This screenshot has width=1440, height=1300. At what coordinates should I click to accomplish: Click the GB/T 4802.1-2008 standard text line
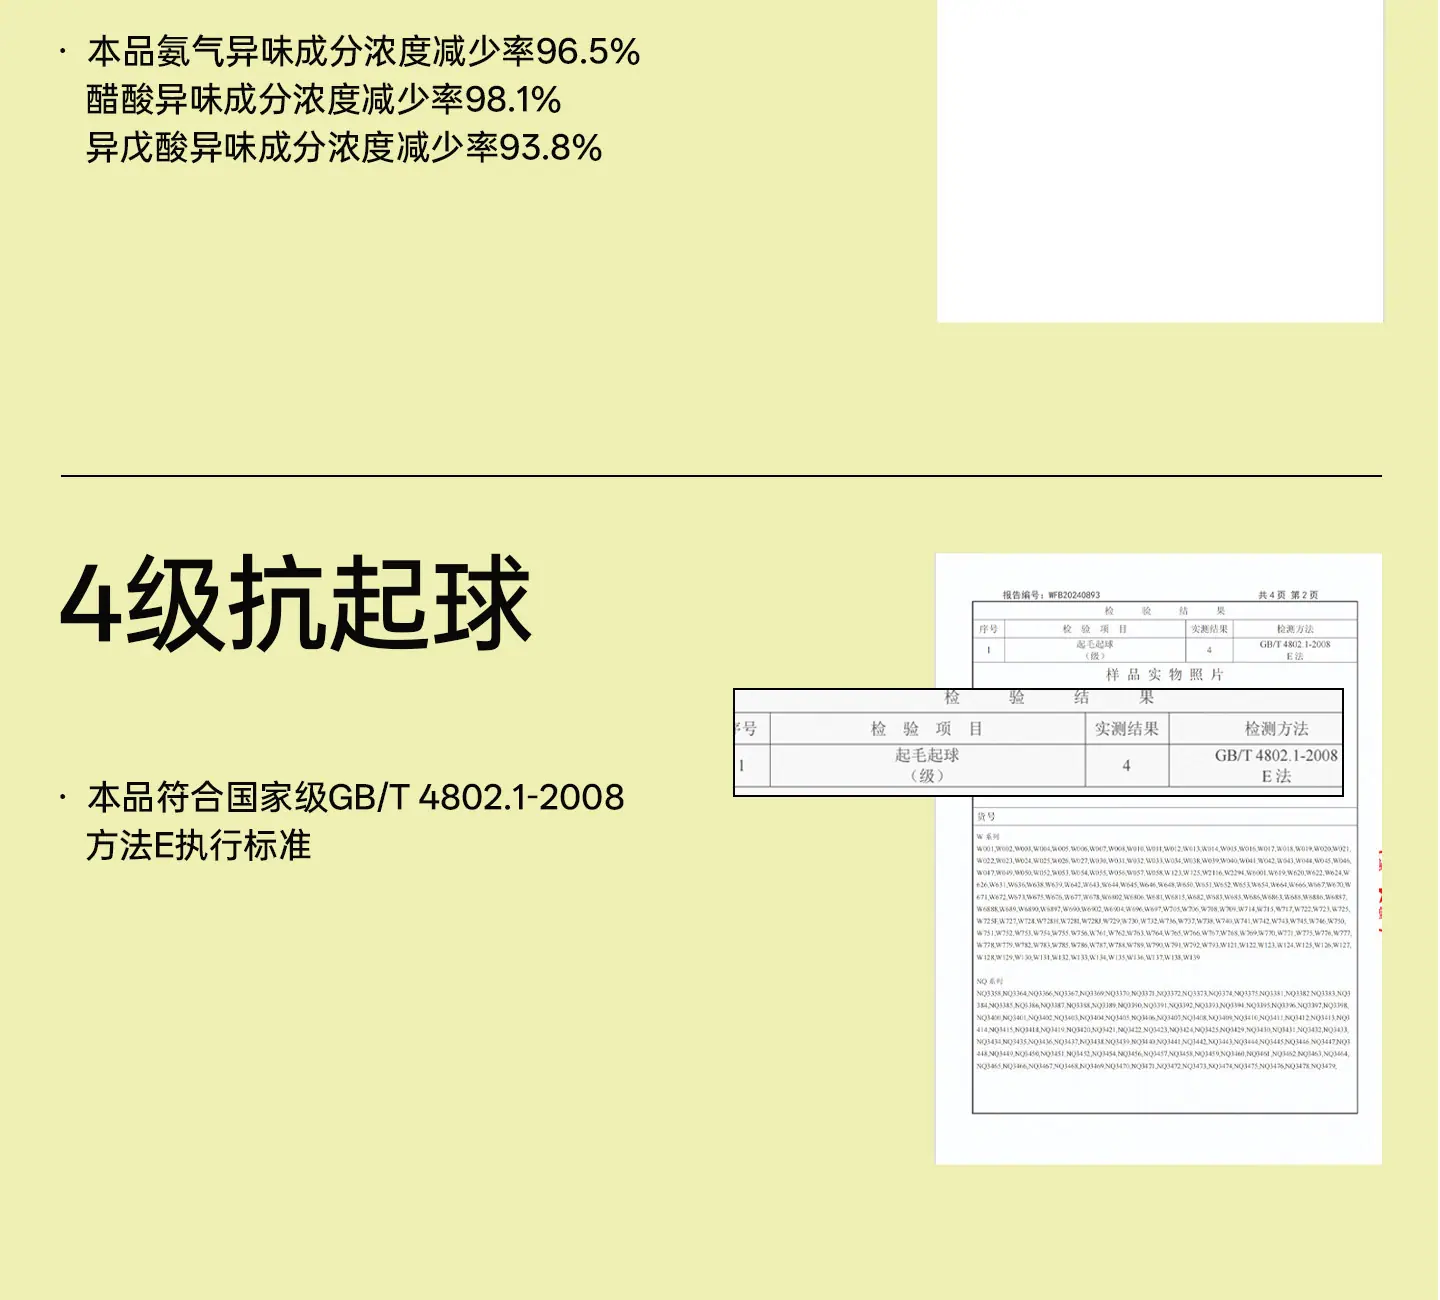pos(356,797)
